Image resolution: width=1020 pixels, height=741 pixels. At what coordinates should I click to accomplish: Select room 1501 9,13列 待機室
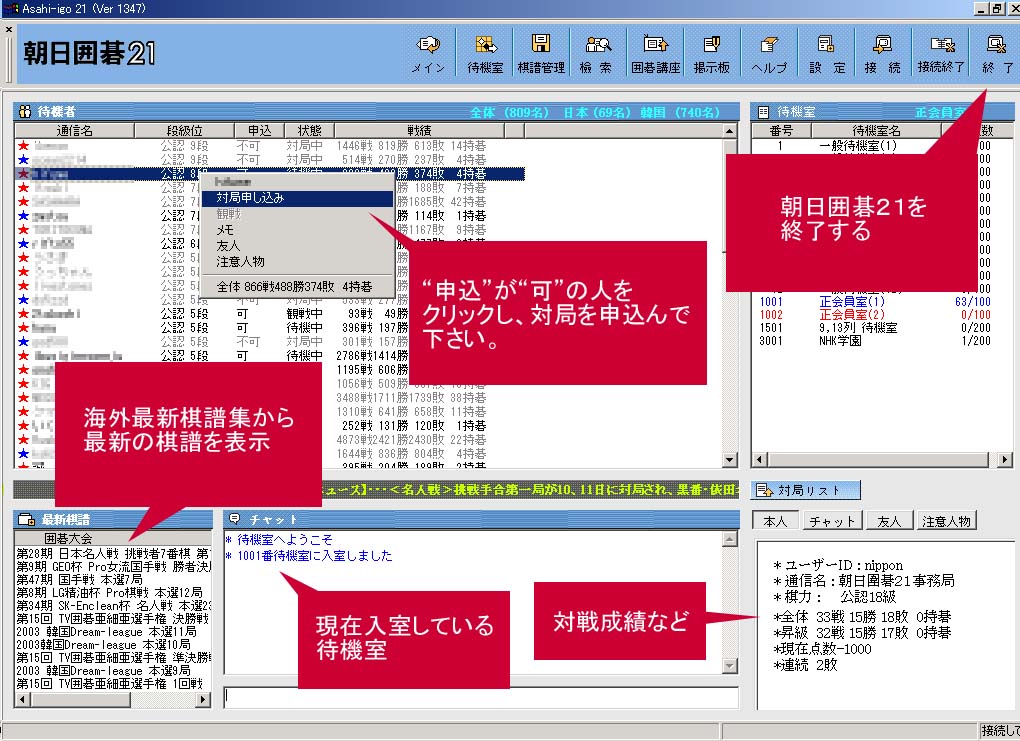[x=874, y=328]
